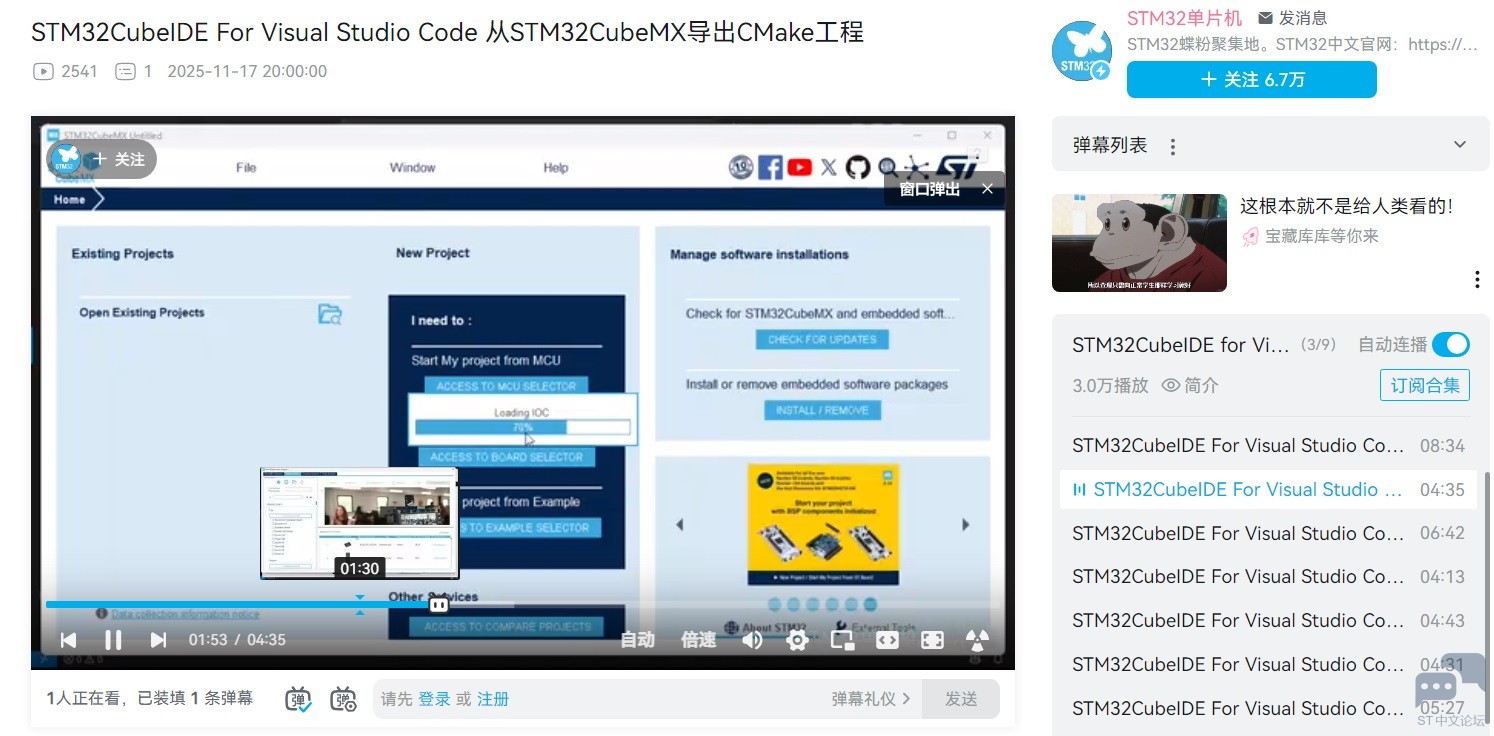Click the banner carousel right arrow in the video

coord(965,524)
